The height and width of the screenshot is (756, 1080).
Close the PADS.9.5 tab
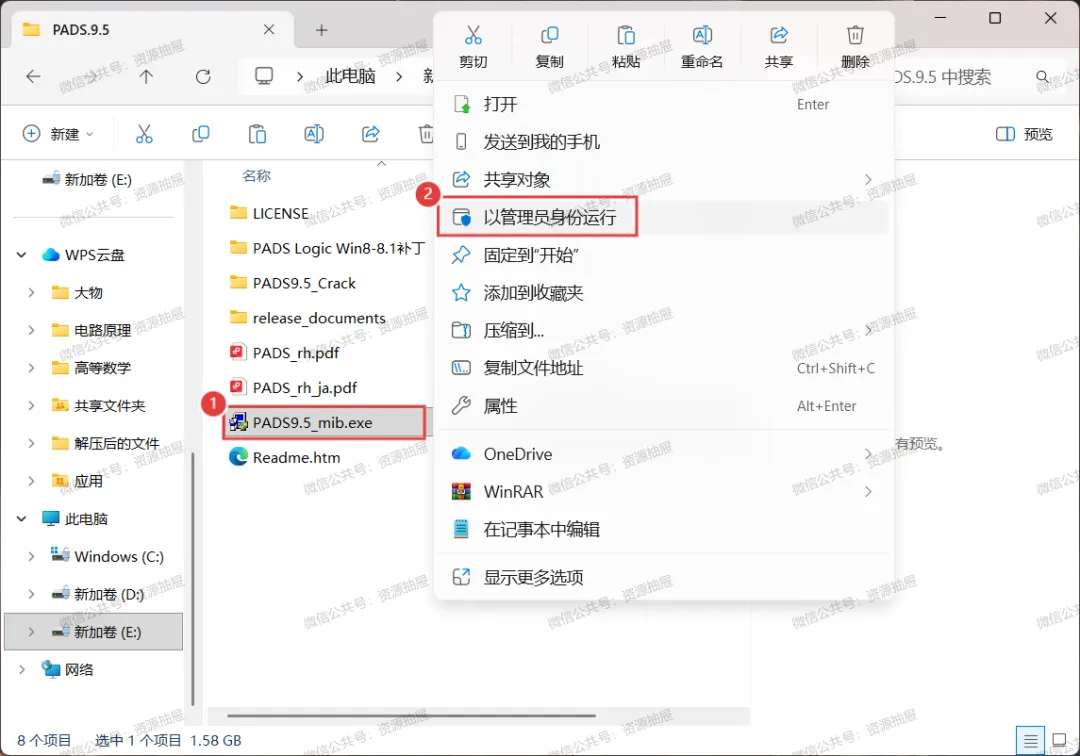pos(269,30)
